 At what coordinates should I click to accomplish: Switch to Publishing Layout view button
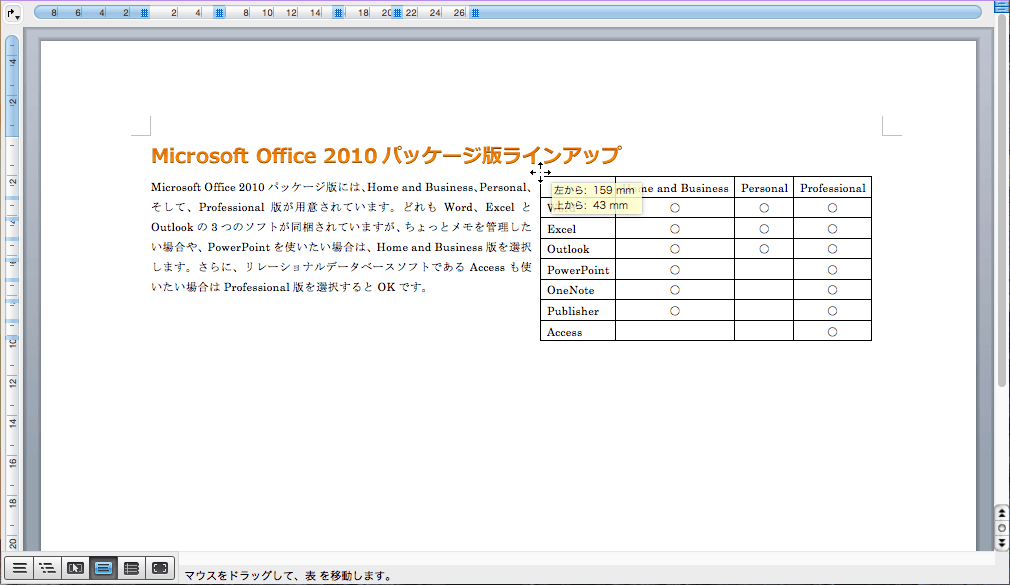(75, 568)
